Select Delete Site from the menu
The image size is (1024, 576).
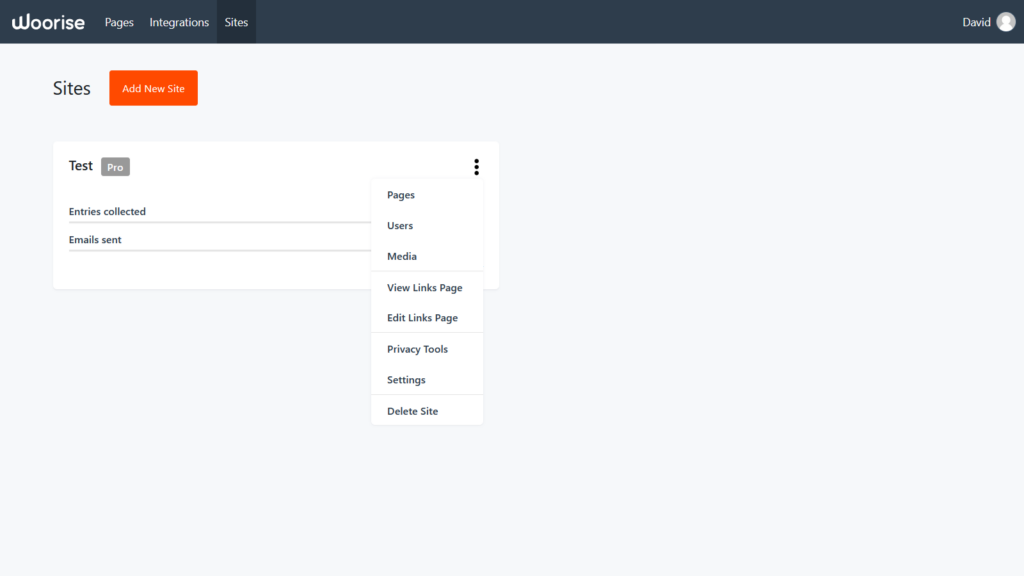point(412,410)
